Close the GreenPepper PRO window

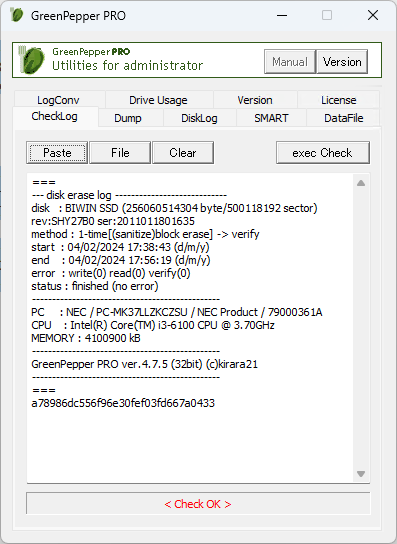click(x=373, y=15)
